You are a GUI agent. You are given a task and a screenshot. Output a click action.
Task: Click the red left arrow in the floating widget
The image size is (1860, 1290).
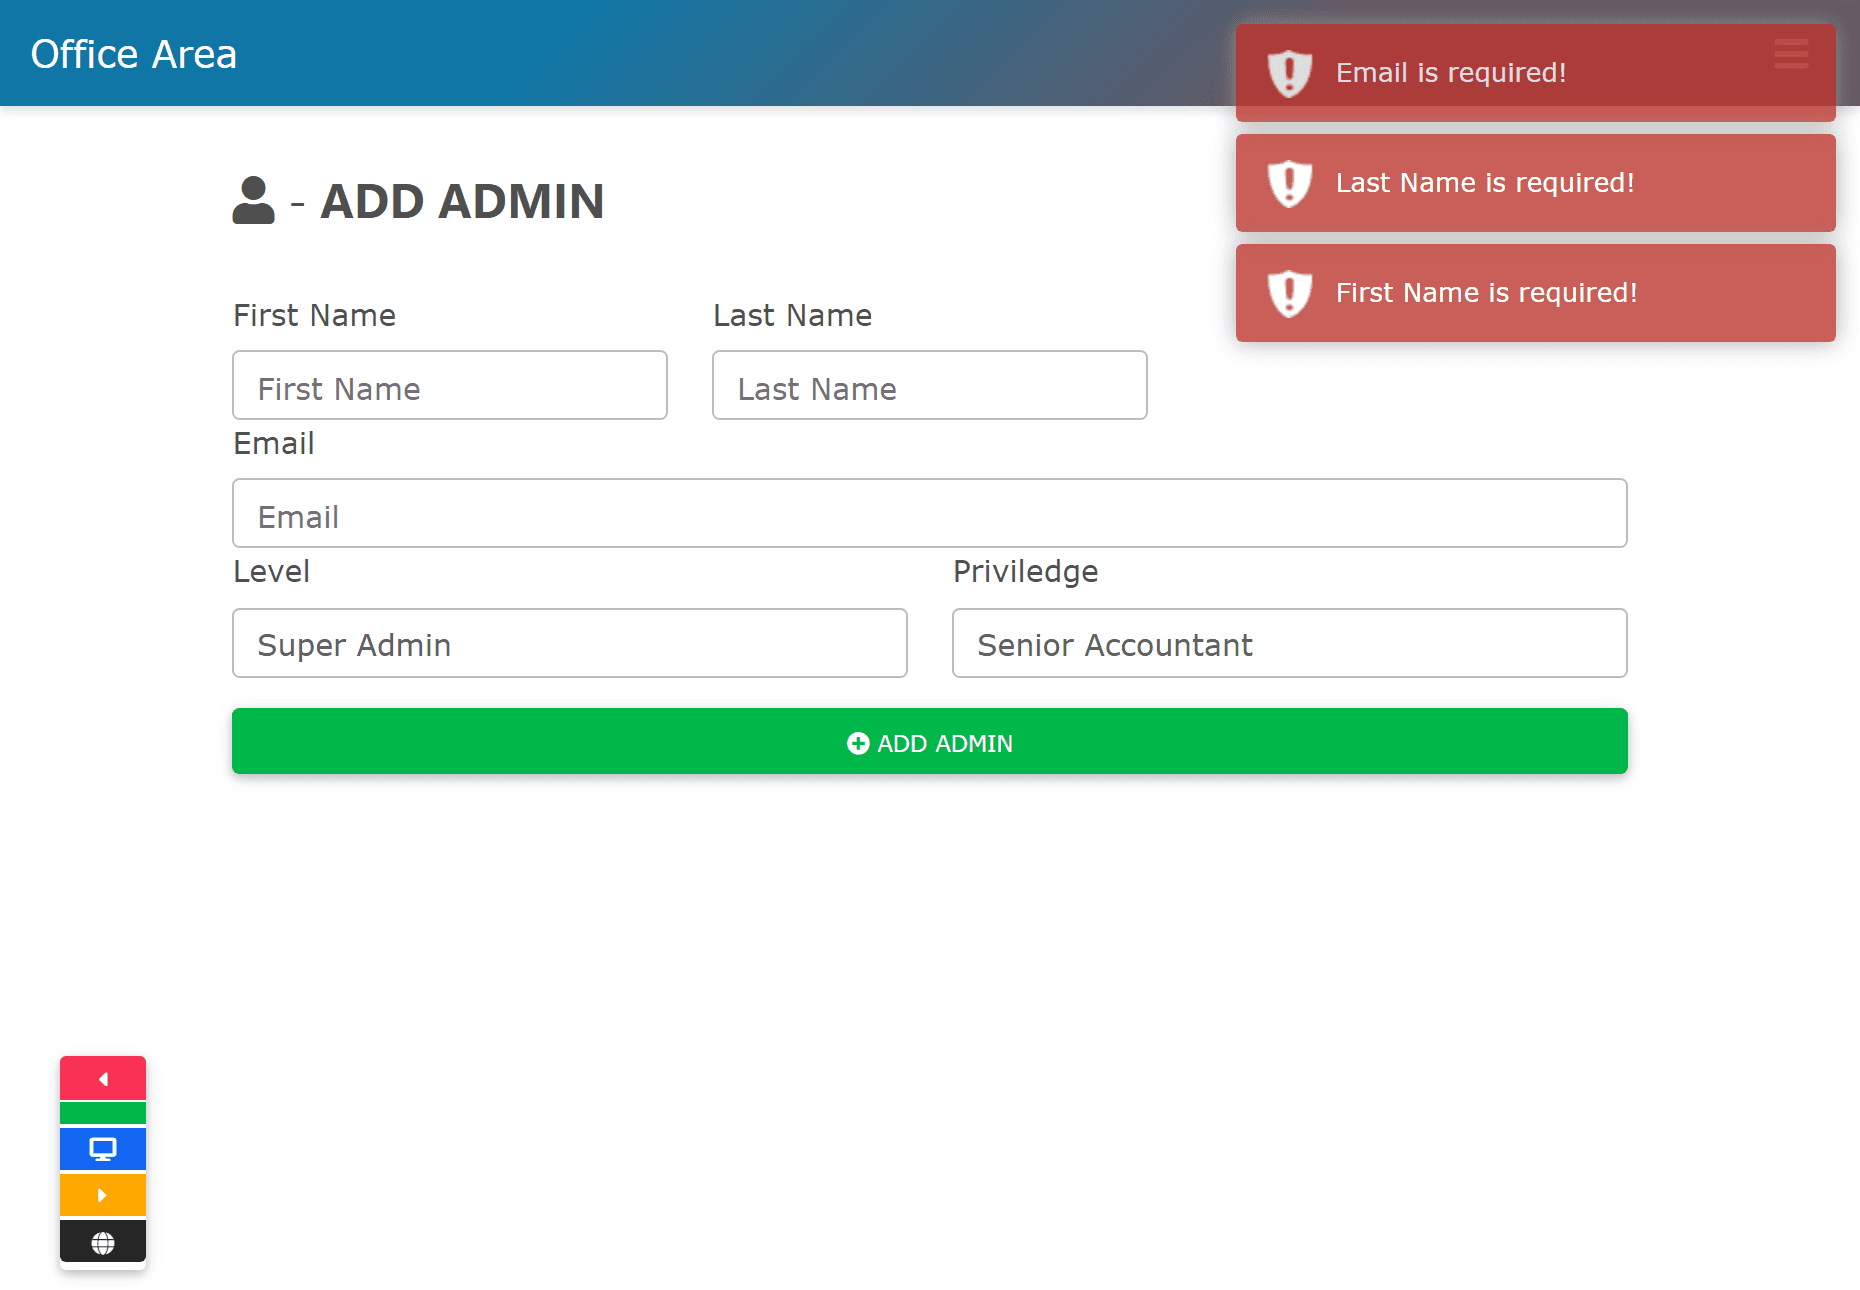[x=103, y=1079]
